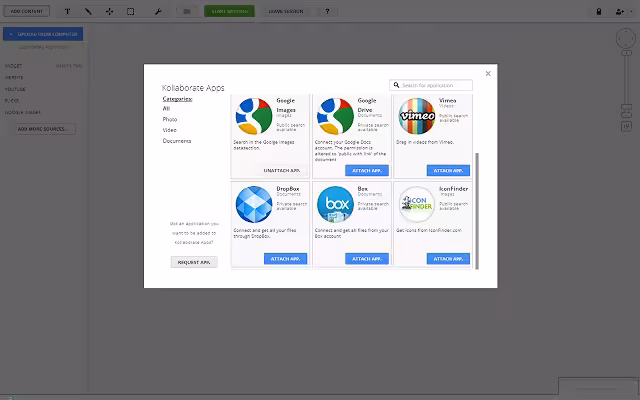Select Widget in the left sidebar
This screenshot has width=640, height=400.
(13, 66)
